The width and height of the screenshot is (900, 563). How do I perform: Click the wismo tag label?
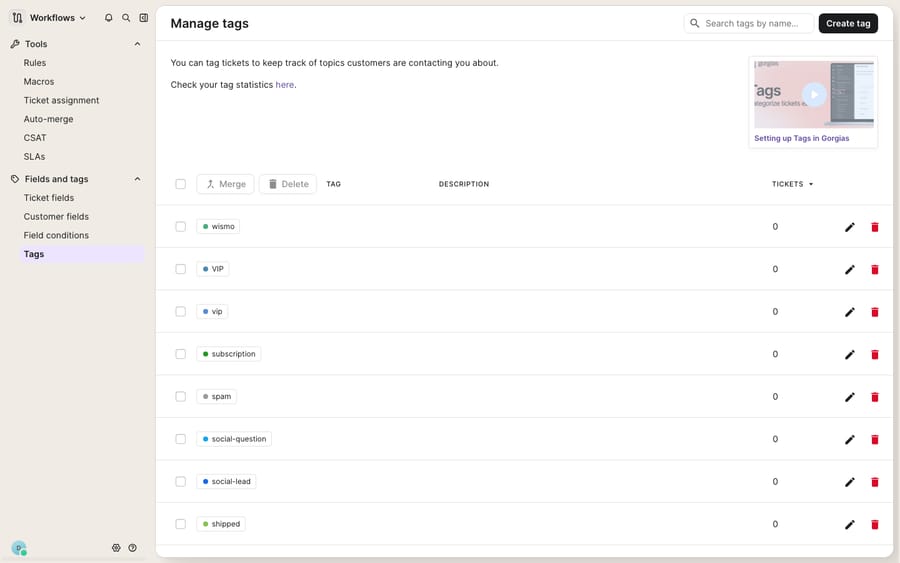pyautogui.click(x=218, y=227)
